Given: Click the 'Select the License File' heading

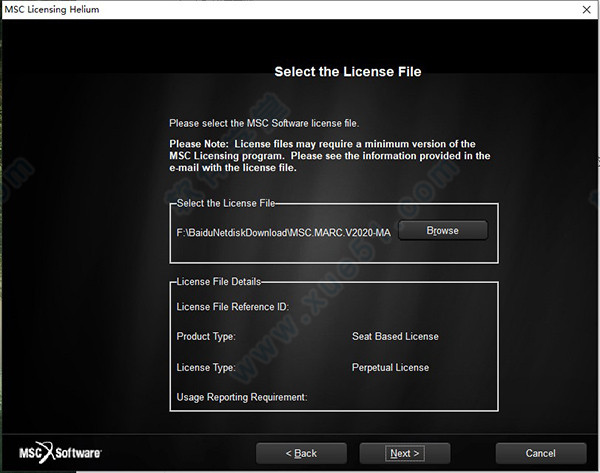Looking at the screenshot, I should [347, 72].
